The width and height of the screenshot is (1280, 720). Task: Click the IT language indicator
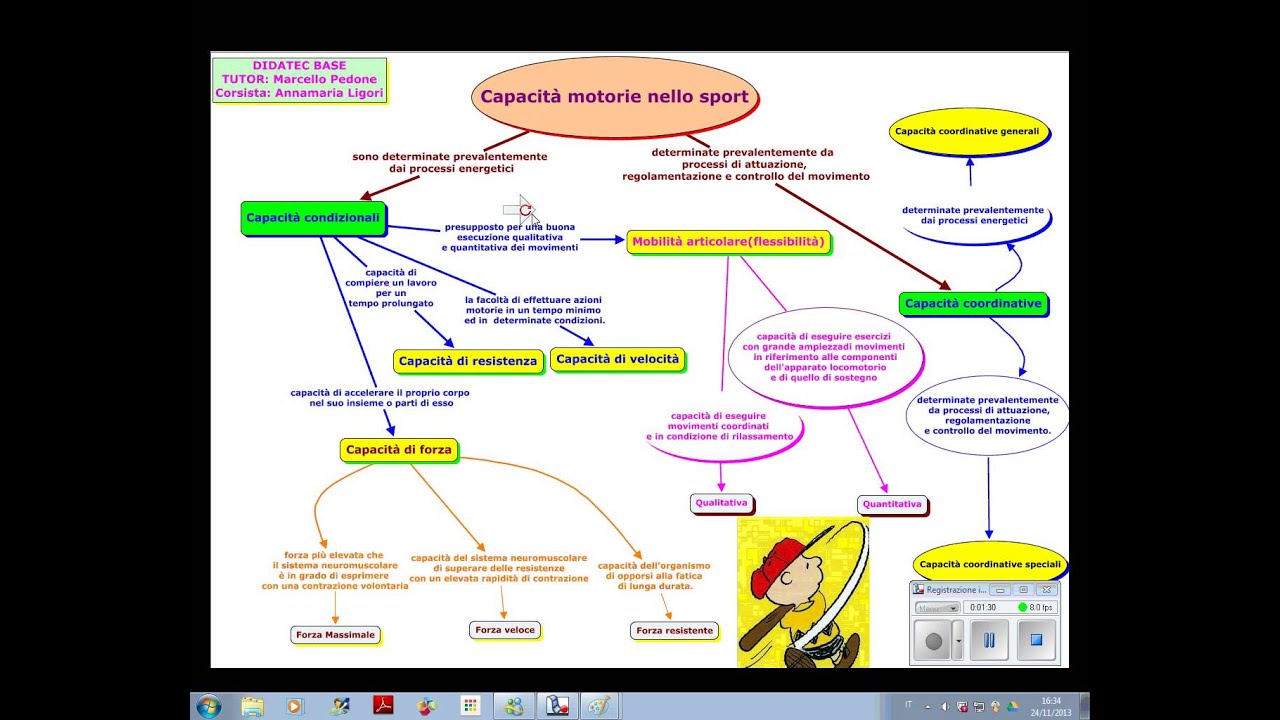908,705
